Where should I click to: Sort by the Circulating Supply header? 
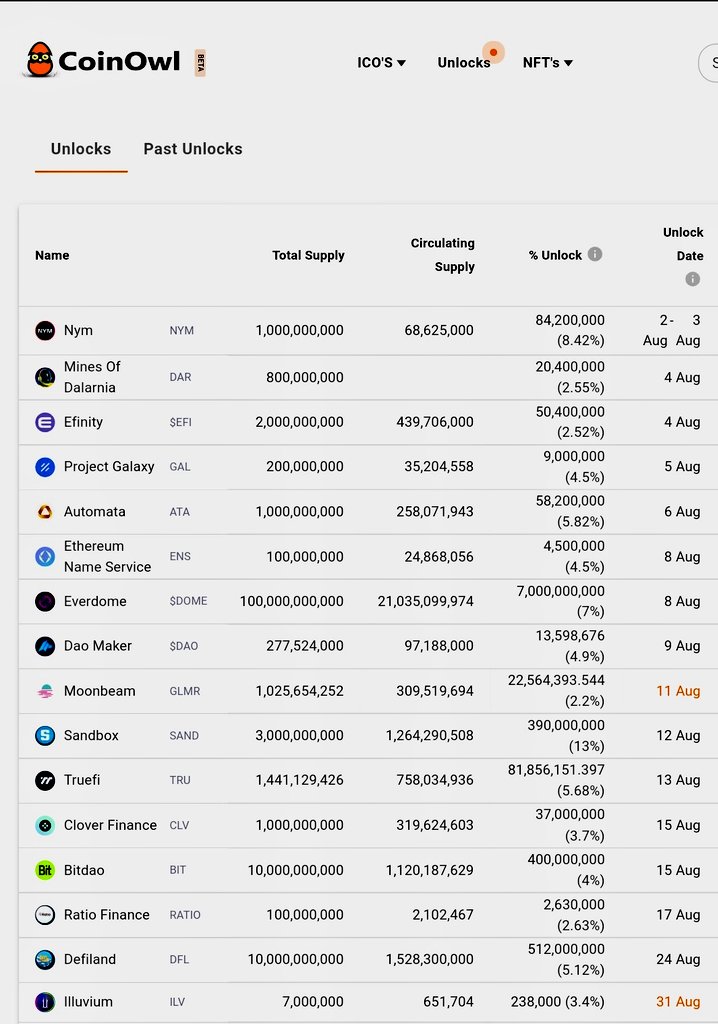click(x=442, y=255)
